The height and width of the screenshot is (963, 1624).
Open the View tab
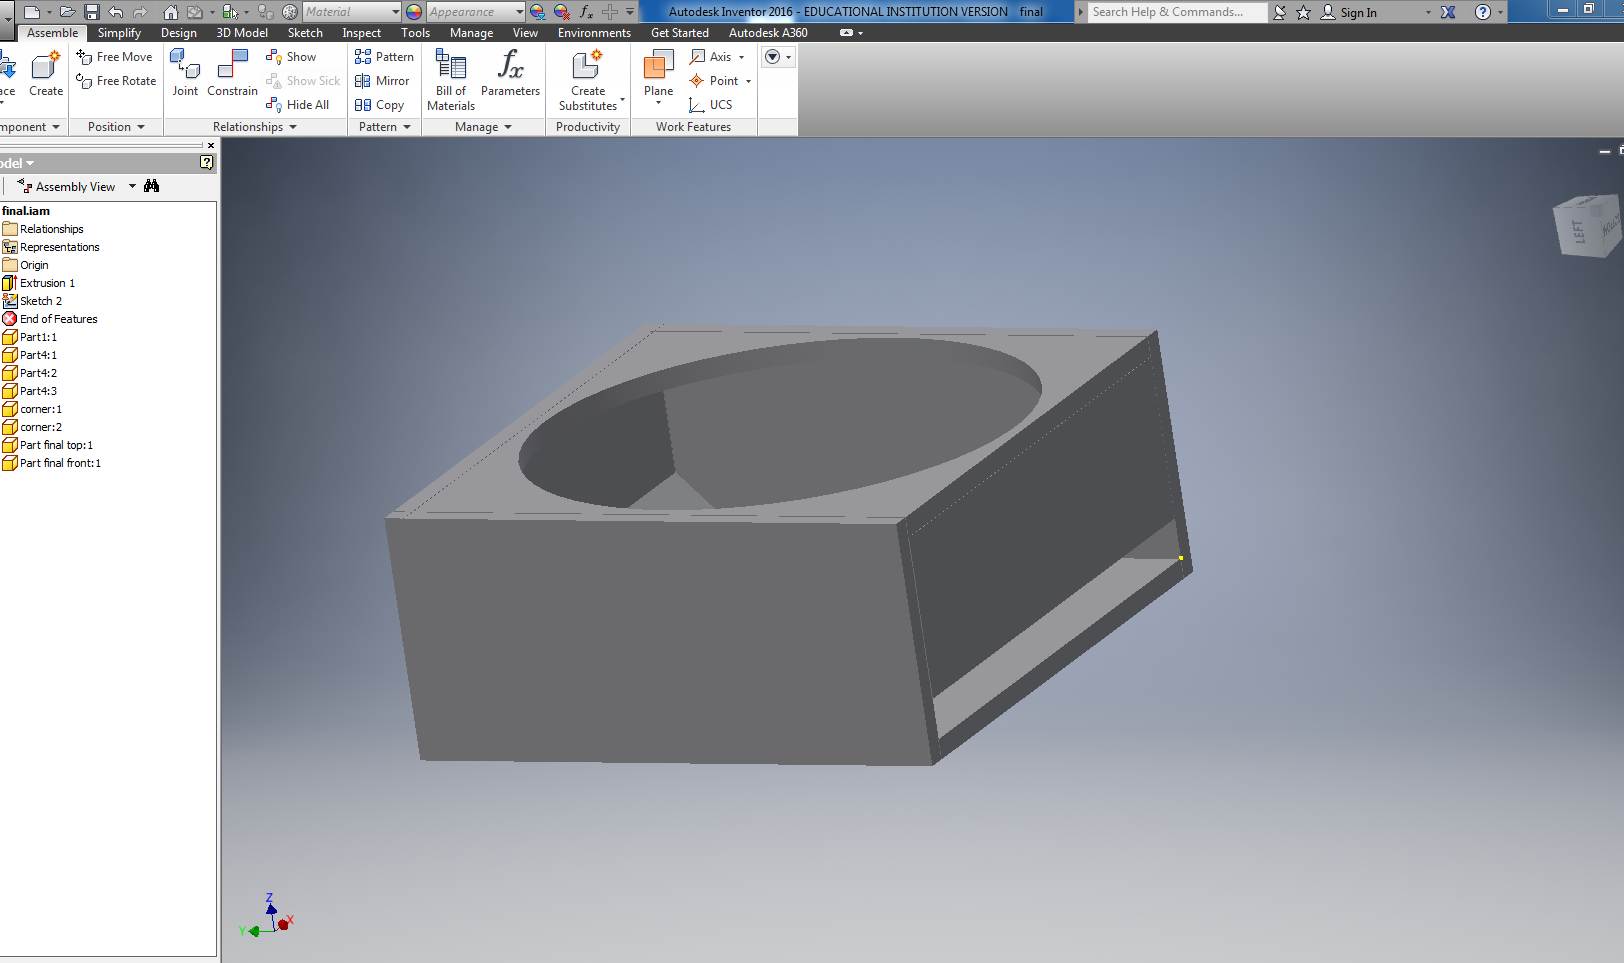(525, 33)
